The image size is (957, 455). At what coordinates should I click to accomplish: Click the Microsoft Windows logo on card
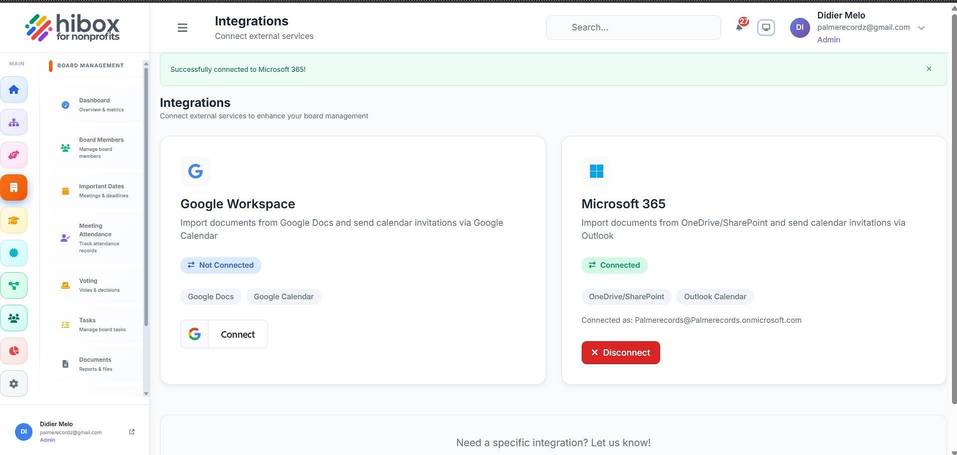pyautogui.click(x=596, y=171)
